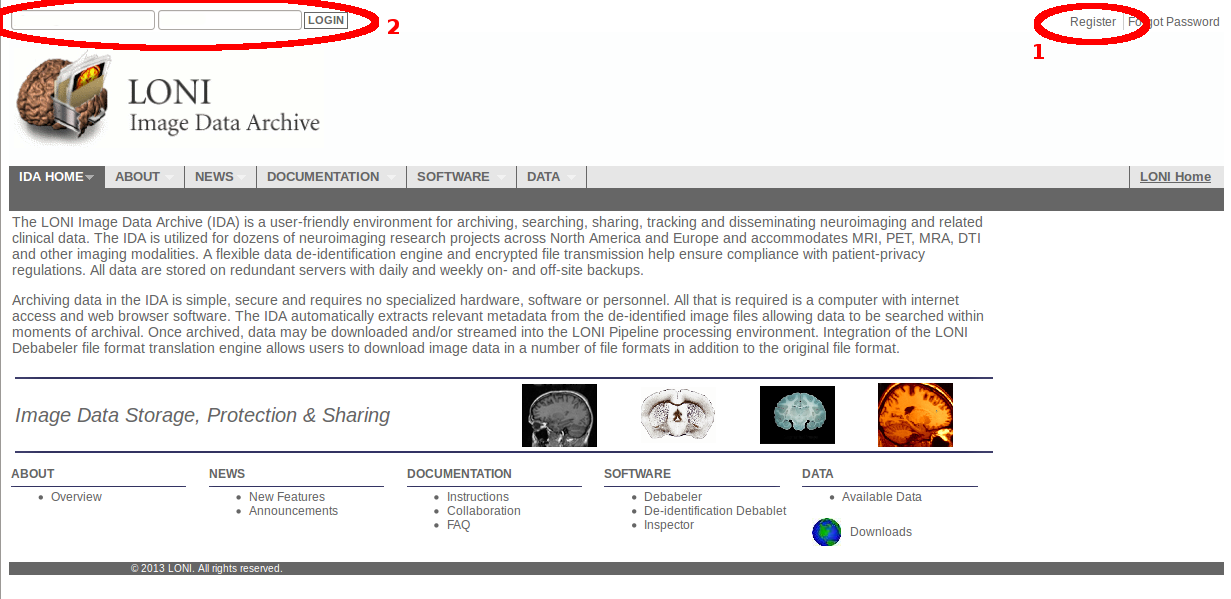Expand the DOCUMENTATION navigation dropdown
This screenshot has height=599, width=1231.
[390, 178]
